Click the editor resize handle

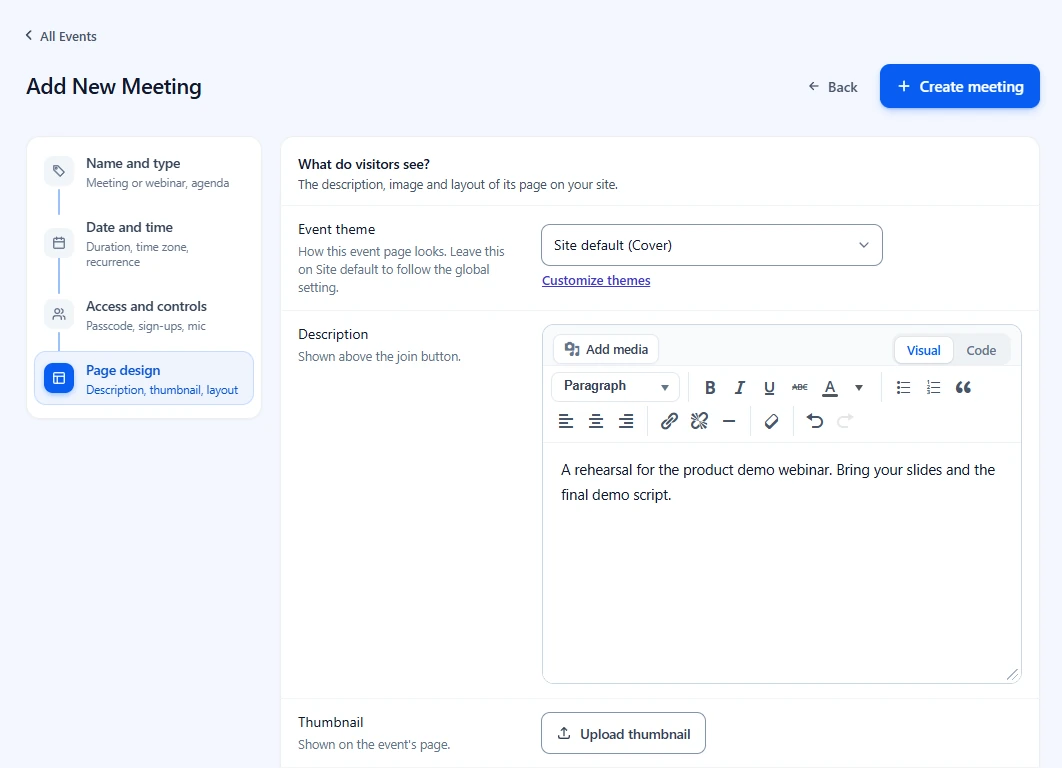click(1013, 675)
